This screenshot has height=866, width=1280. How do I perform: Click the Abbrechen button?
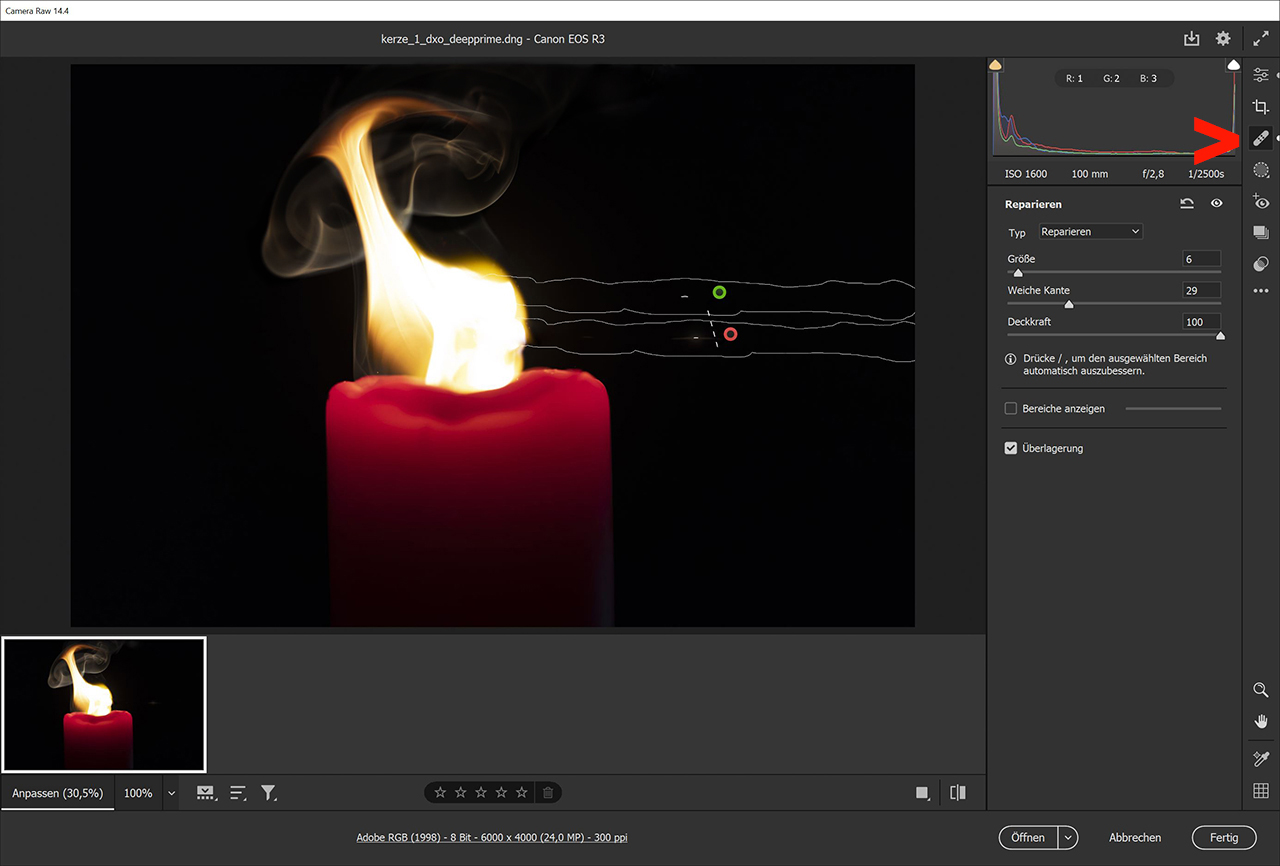pos(1135,838)
